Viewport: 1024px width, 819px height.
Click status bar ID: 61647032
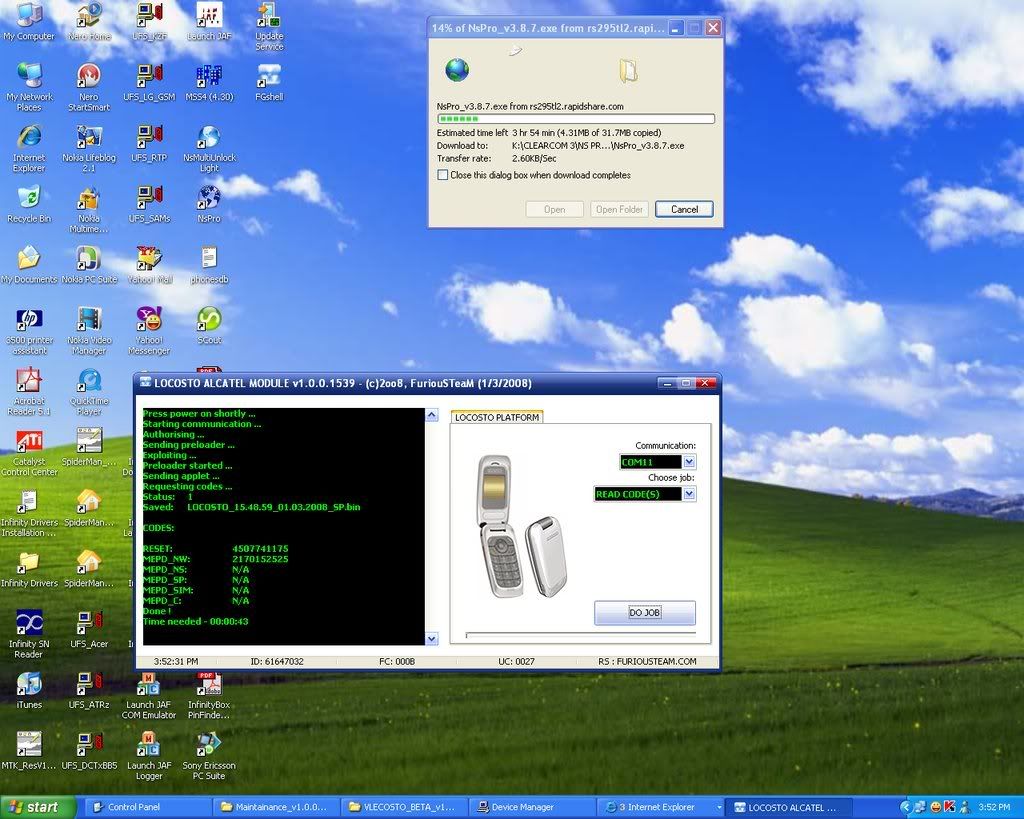click(277, 662)
